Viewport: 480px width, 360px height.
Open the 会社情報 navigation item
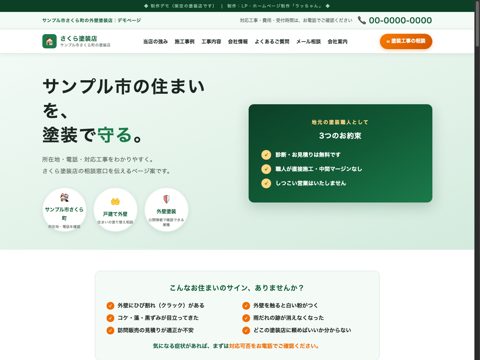[238, 42]
